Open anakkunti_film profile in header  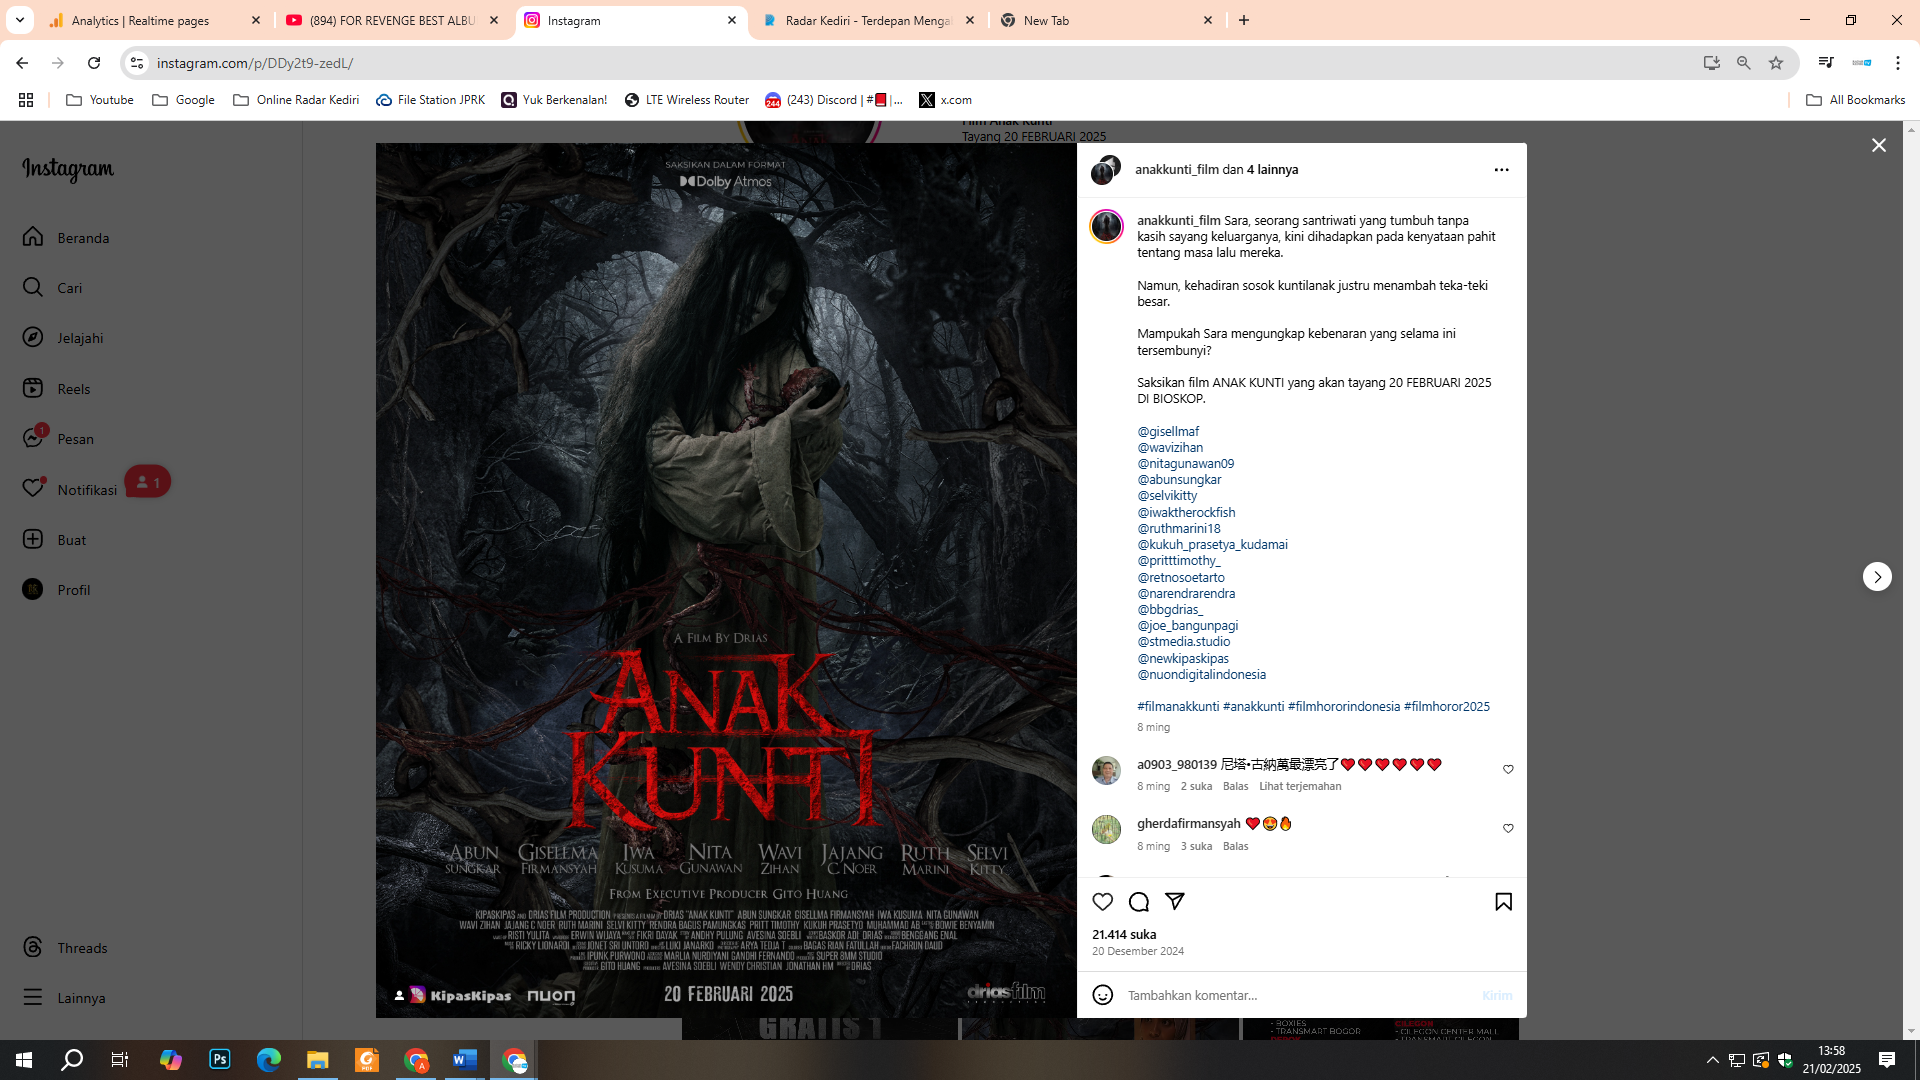1177,169
